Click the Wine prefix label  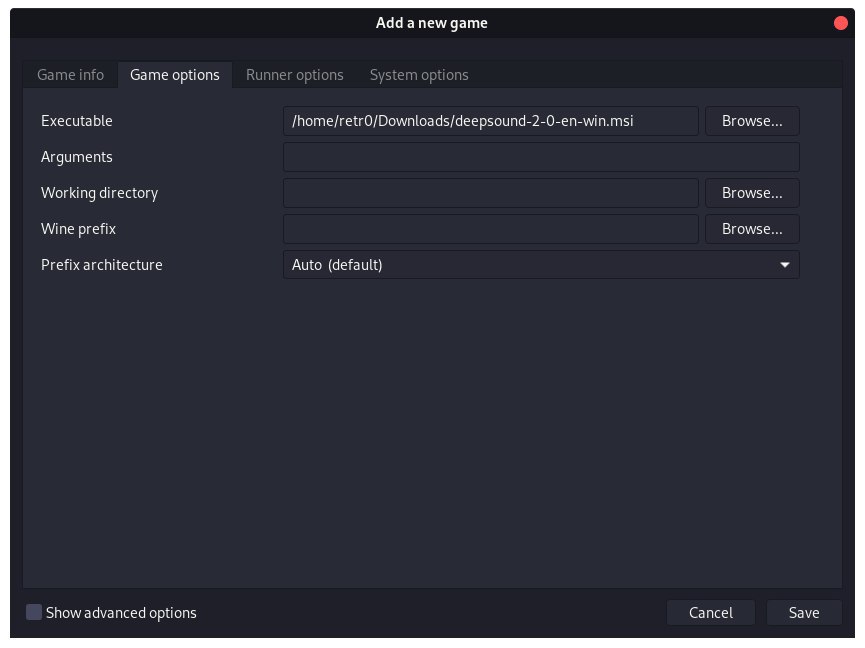(78, 229)
